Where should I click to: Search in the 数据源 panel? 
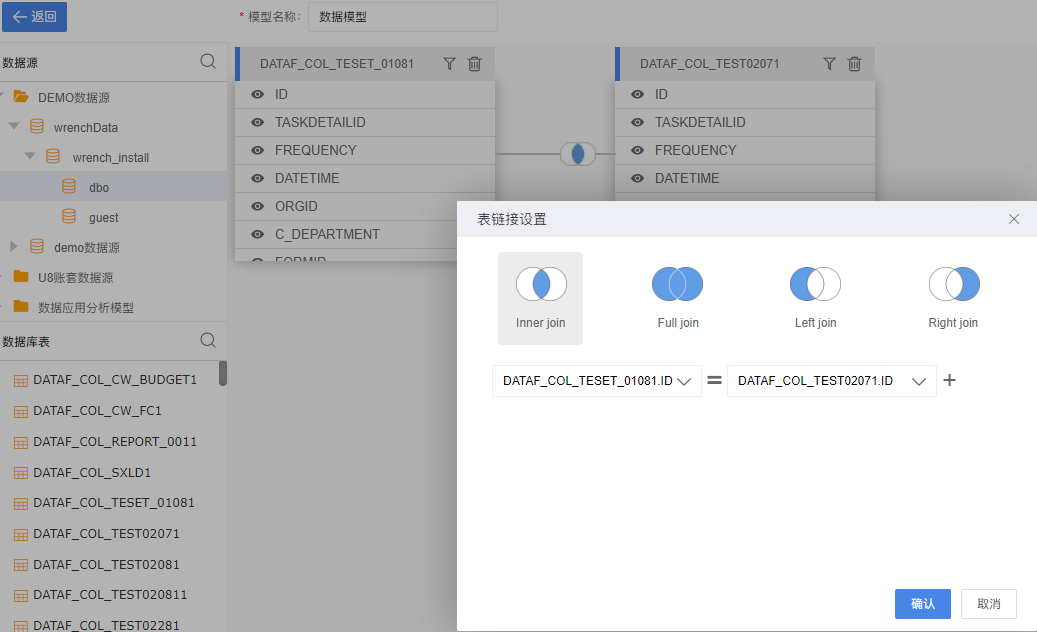coord(208,61)
